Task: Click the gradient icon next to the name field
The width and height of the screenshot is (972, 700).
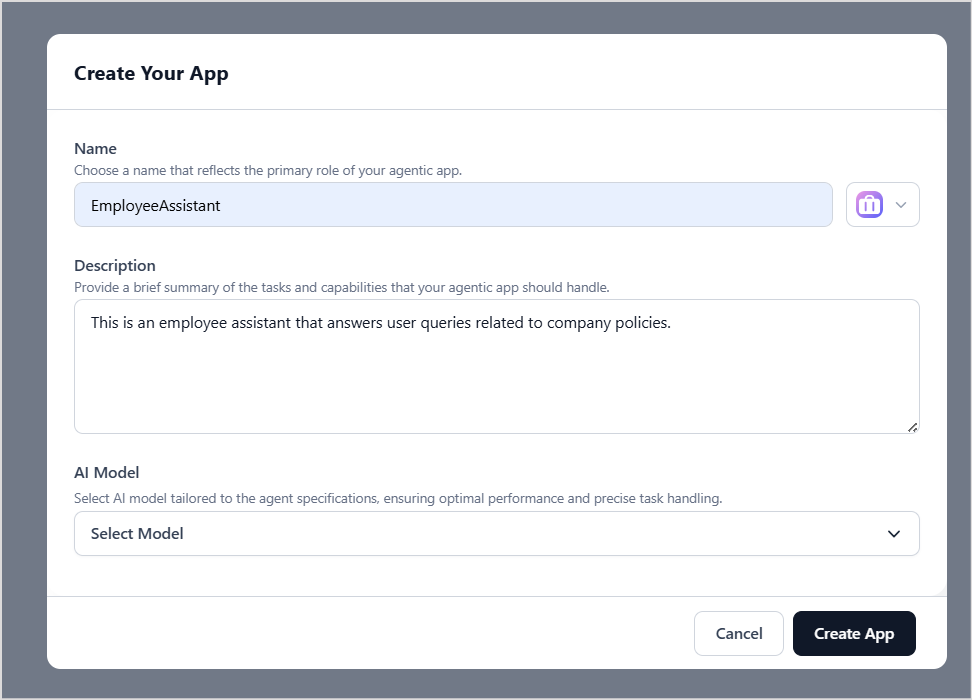Action: [871, 204]
